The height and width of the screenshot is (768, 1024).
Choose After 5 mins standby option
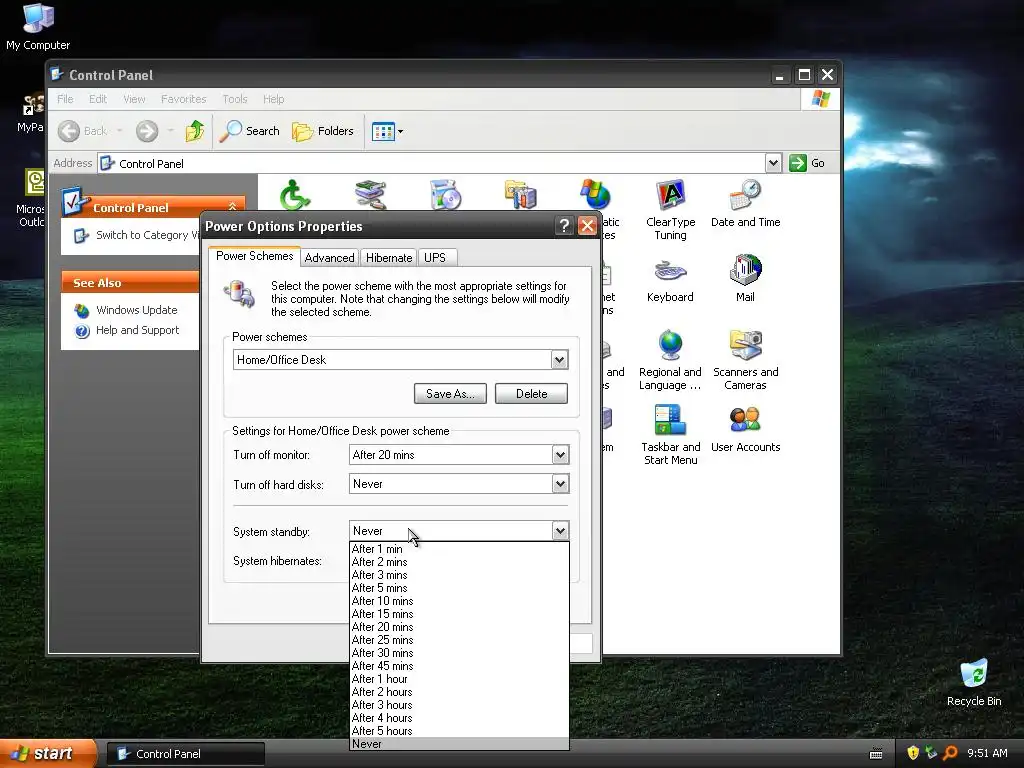pyautogui.click(x=459, y=588)
